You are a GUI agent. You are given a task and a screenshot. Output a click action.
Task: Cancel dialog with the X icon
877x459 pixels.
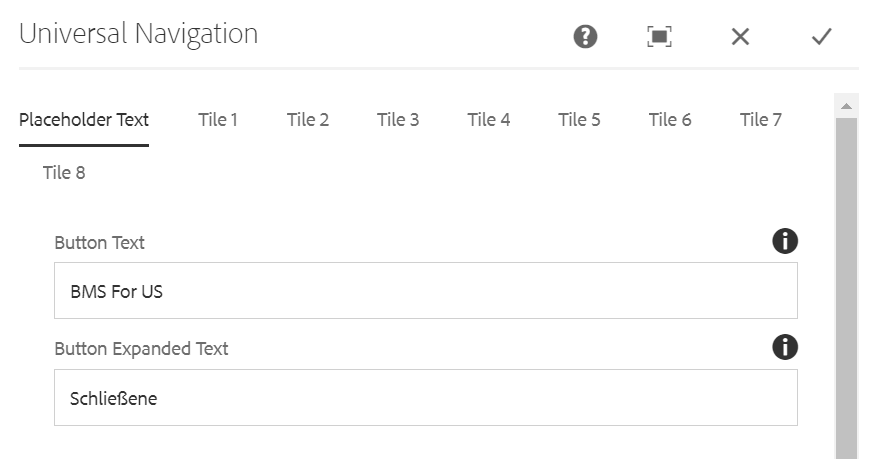[740, 37]
